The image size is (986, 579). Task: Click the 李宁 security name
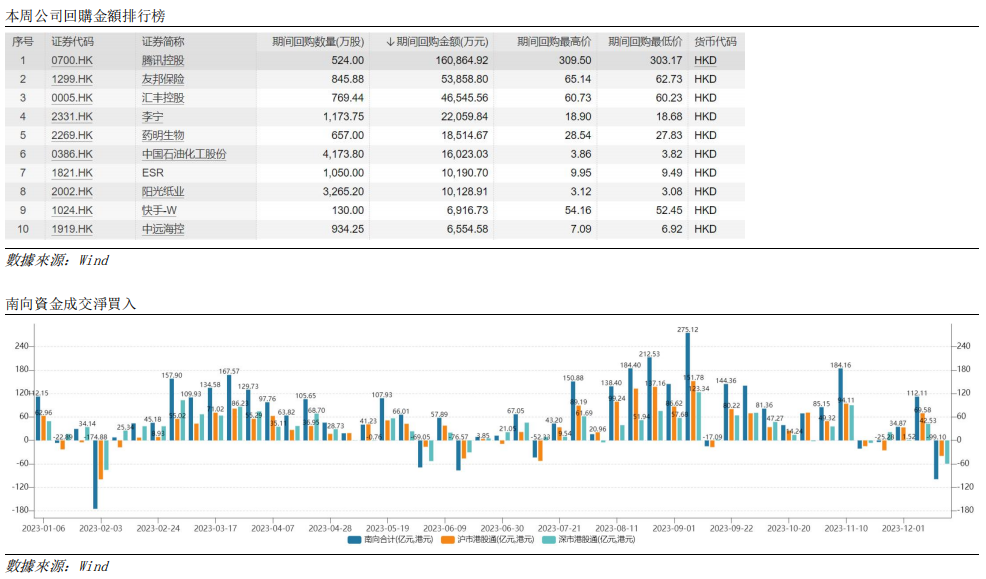[152, 117]
